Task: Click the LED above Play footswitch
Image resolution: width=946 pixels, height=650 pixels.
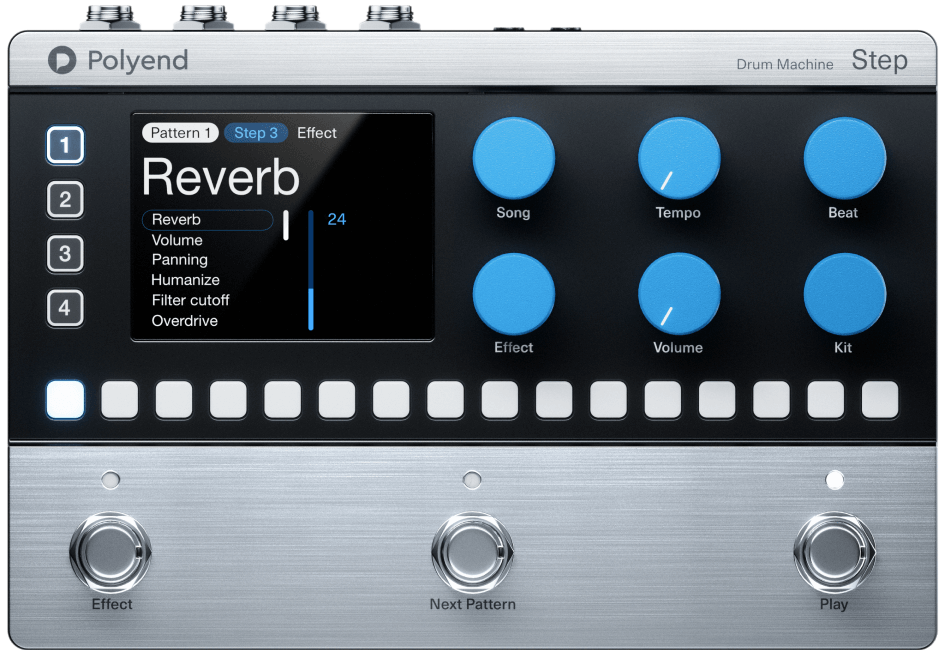Action: coord(834,480)
